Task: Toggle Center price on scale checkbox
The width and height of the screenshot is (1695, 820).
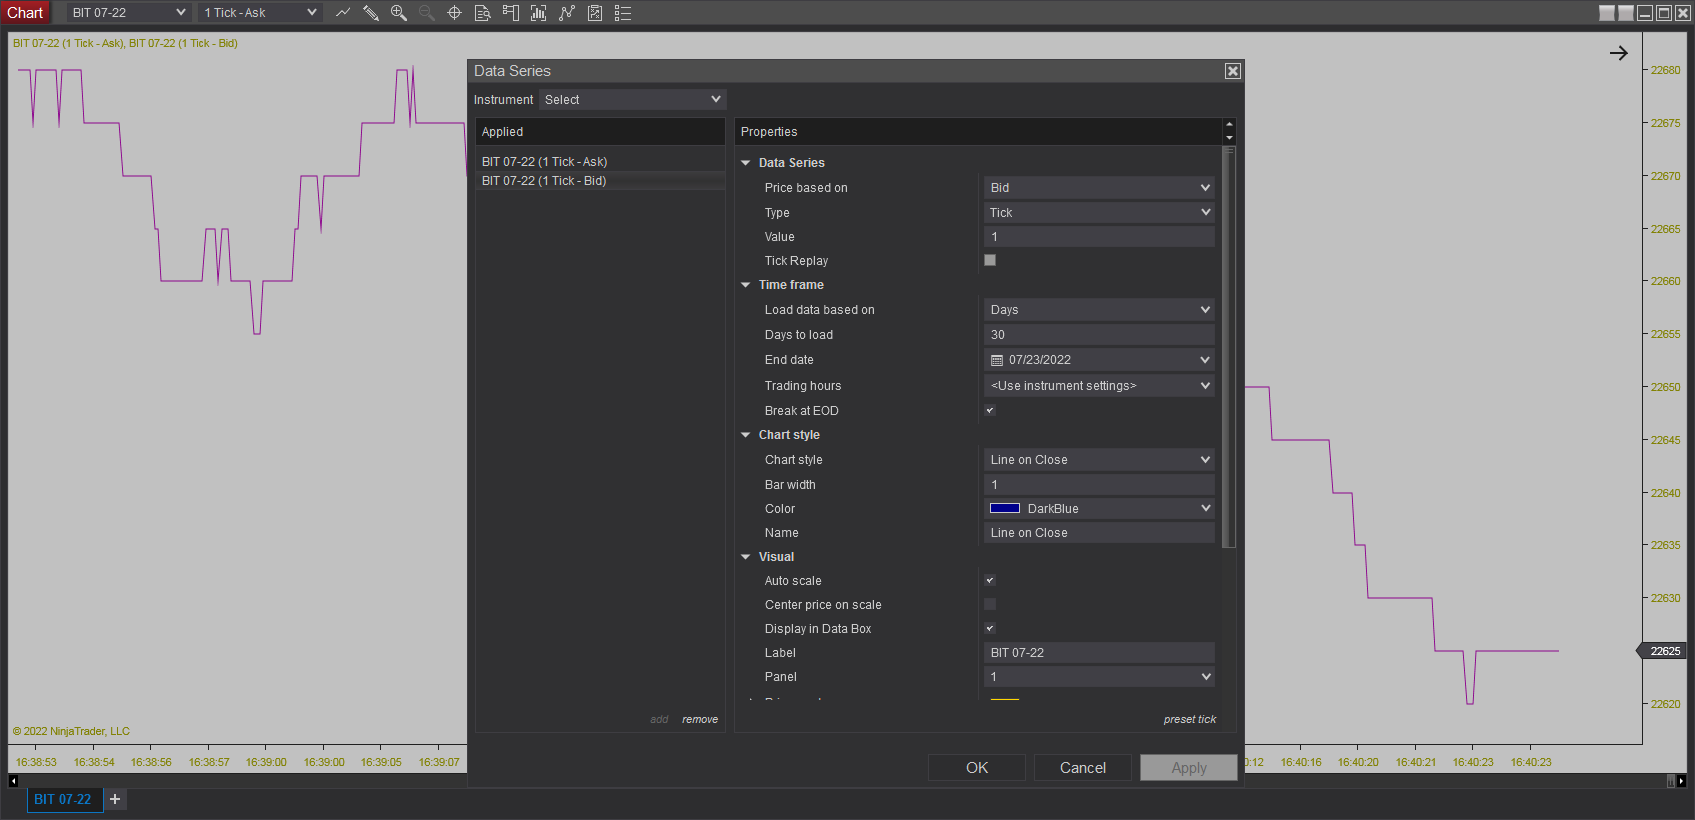Action: click(990, 604)
